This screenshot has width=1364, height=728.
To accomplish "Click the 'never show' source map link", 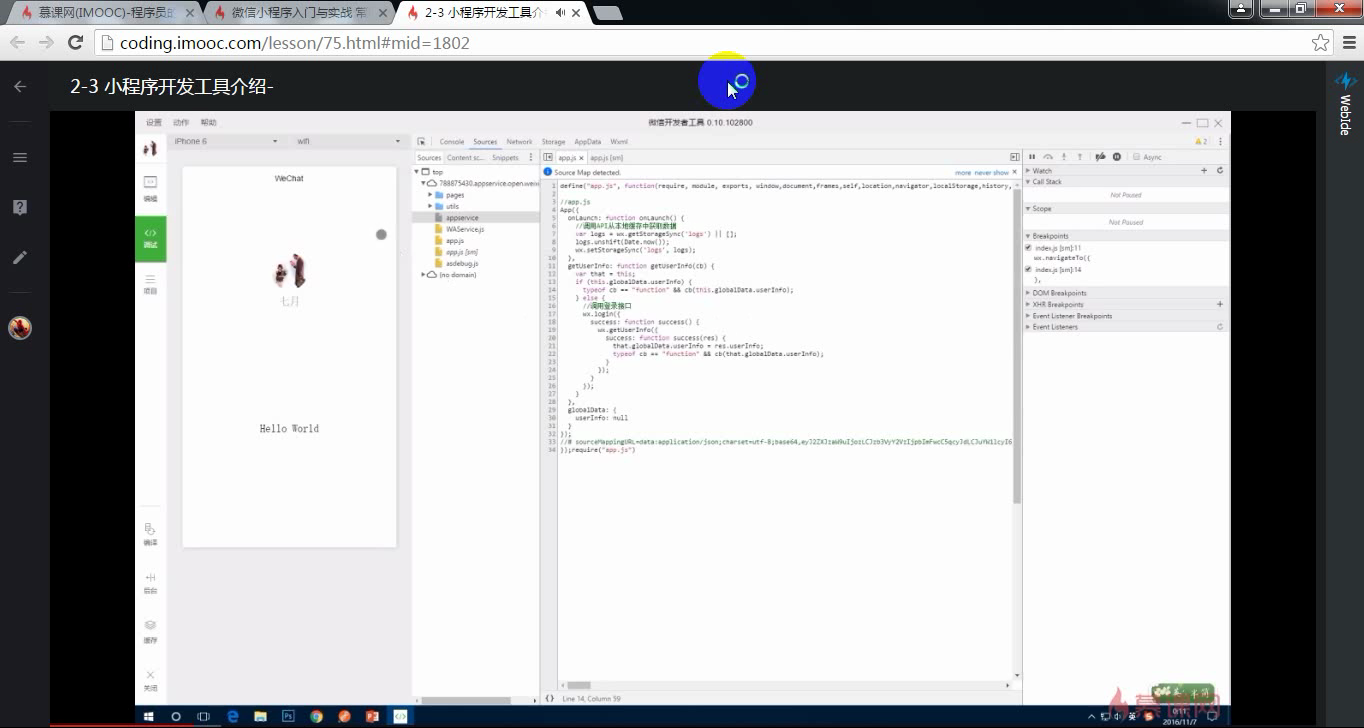I will pos(992,172).
